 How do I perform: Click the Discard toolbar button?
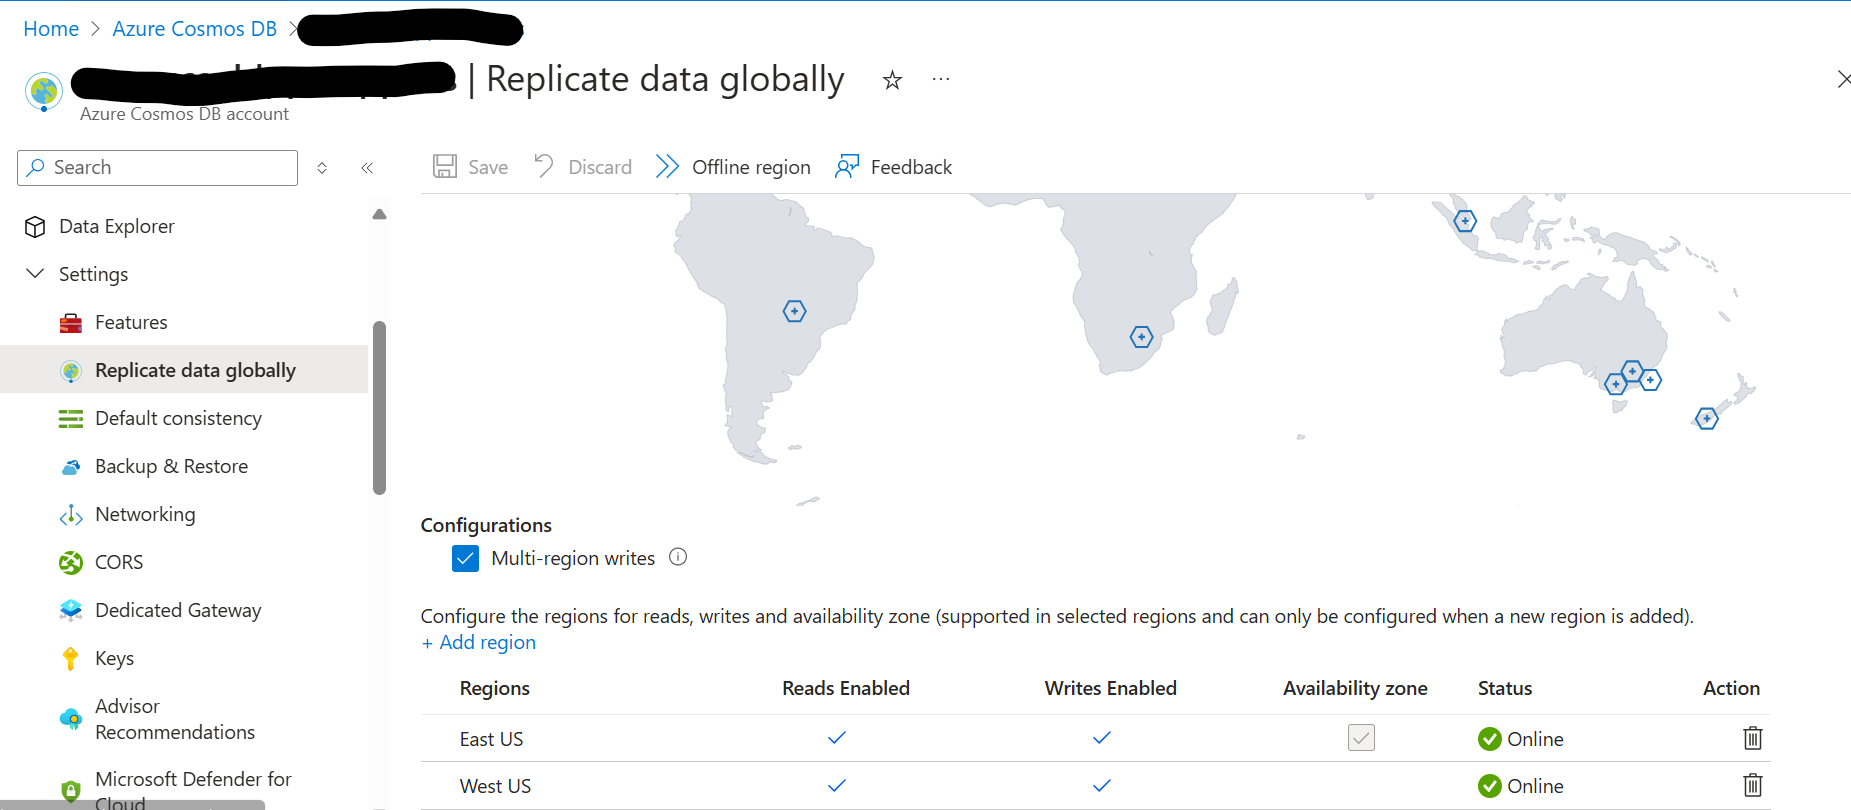(x=583, y=167)
